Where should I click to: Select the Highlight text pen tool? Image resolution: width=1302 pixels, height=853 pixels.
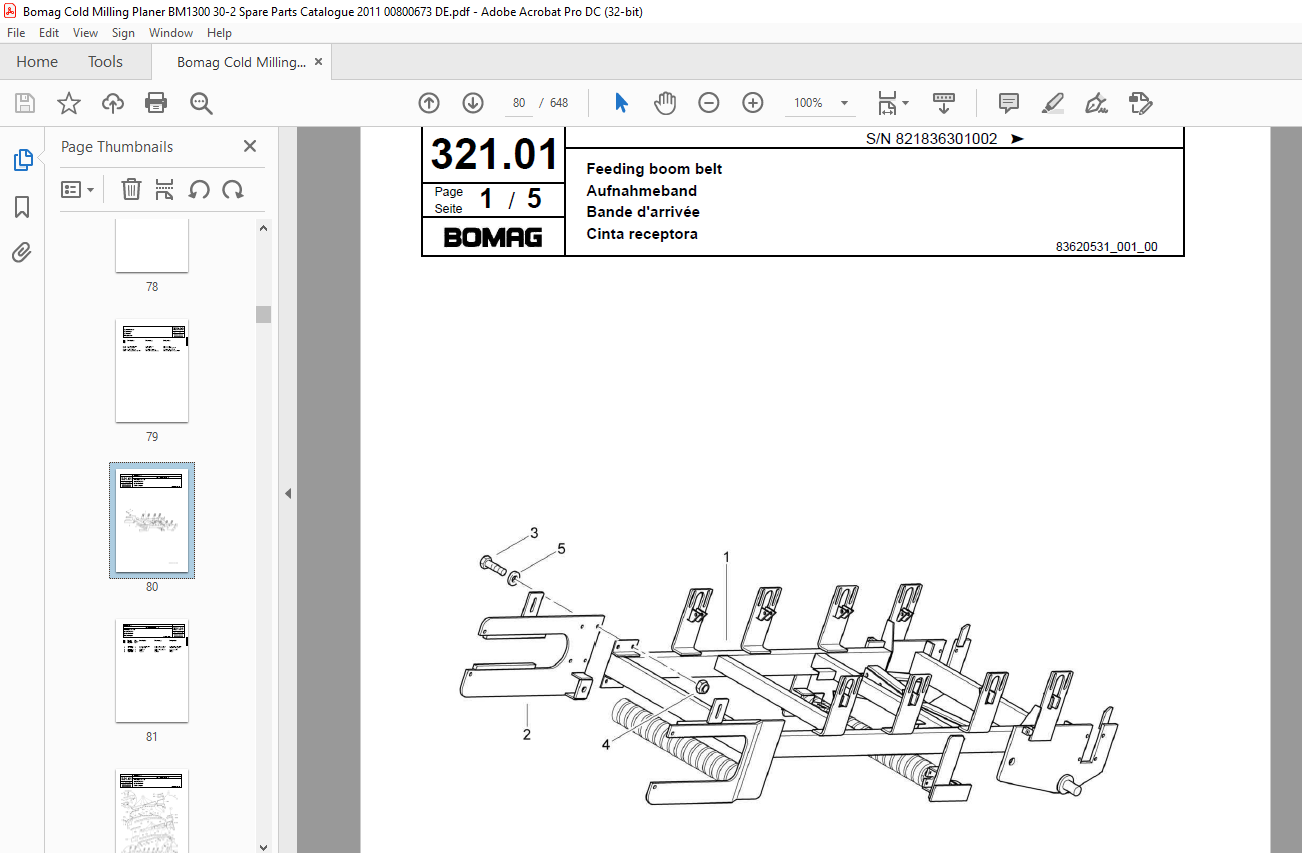pos(1053,103)
